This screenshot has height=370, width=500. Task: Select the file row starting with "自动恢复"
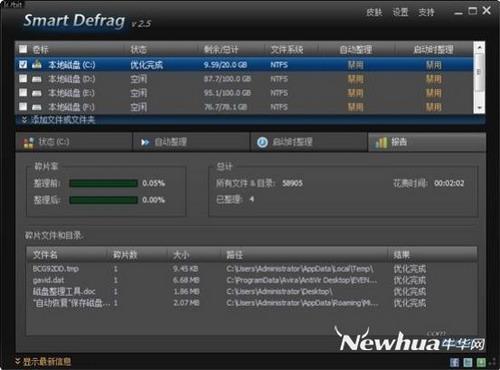point(252,303)
